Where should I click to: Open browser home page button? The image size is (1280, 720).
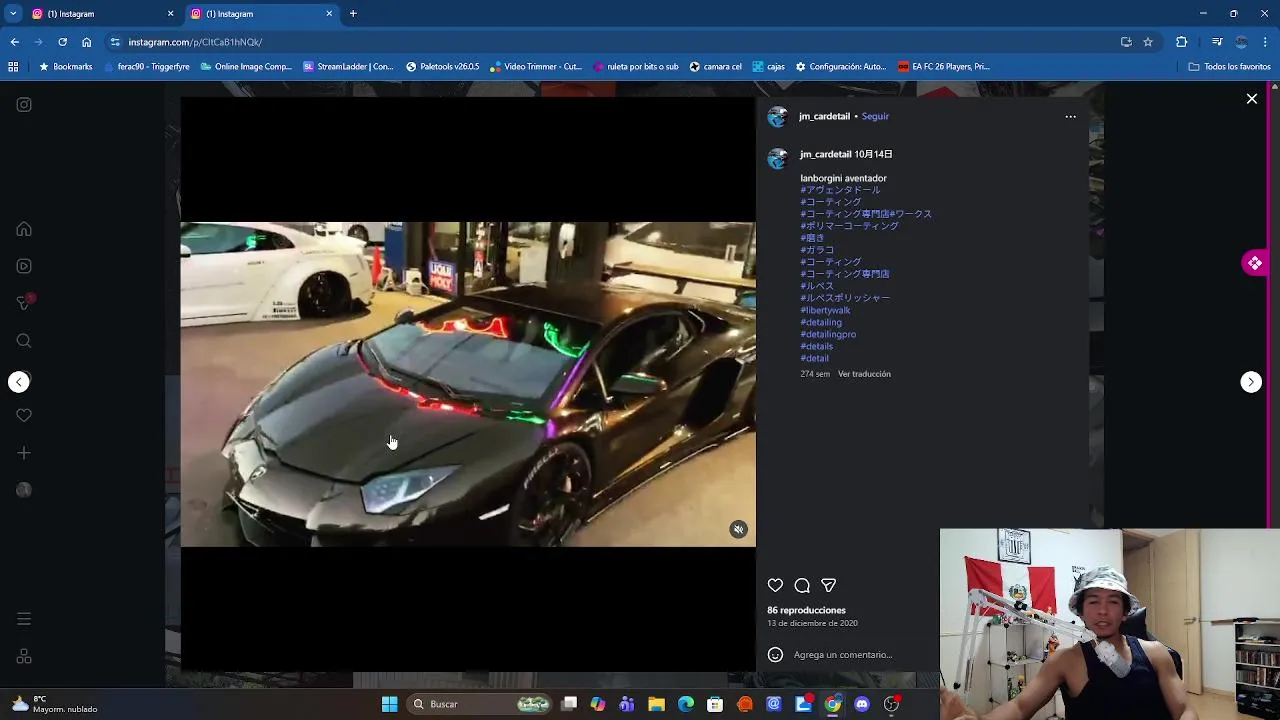[86, 42]
